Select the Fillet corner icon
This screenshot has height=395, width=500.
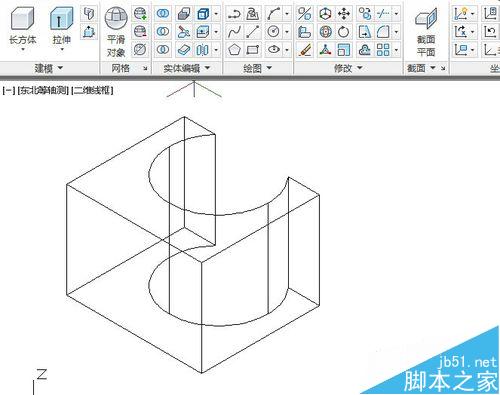(383, 32)
